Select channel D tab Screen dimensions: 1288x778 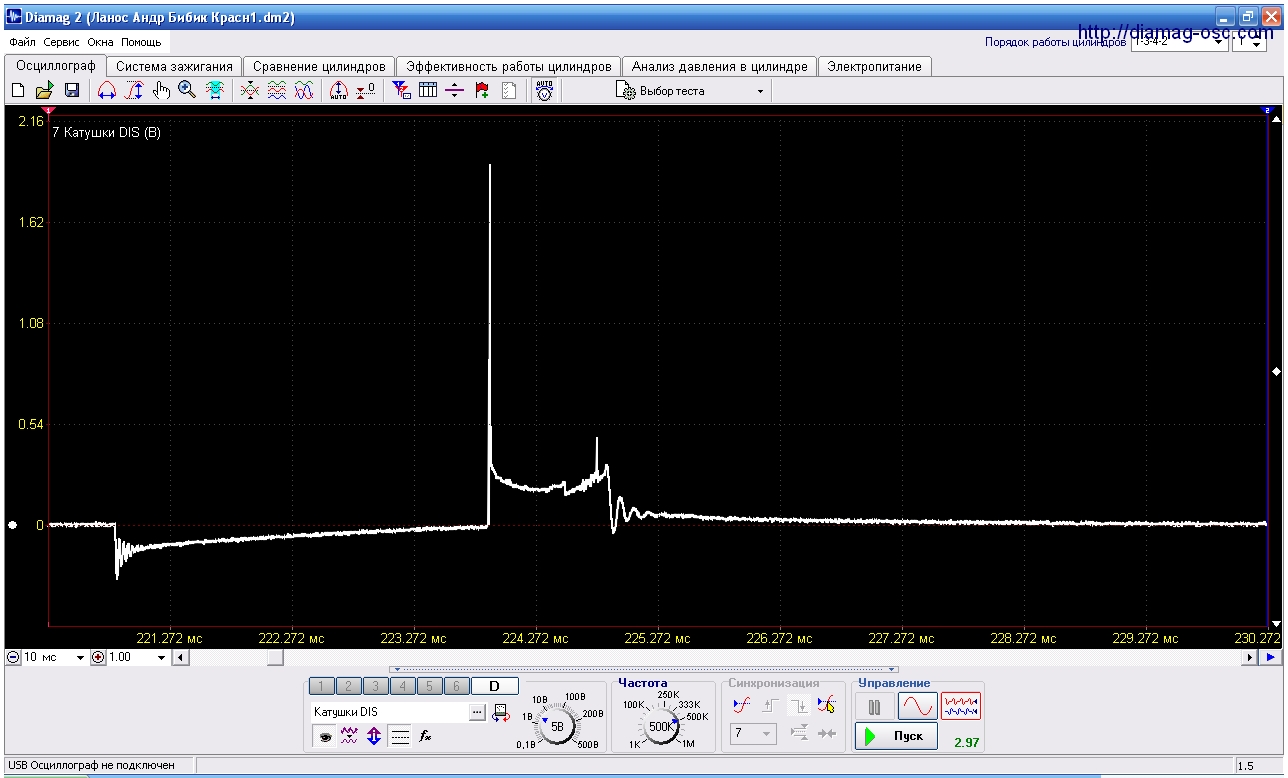(x=493, y=686)
